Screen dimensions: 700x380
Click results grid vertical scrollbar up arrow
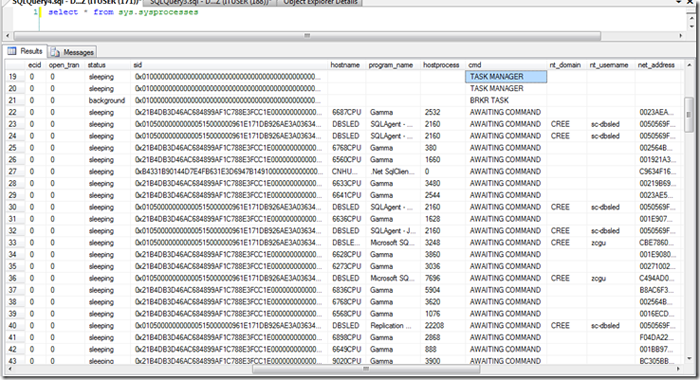pos(689,65)
